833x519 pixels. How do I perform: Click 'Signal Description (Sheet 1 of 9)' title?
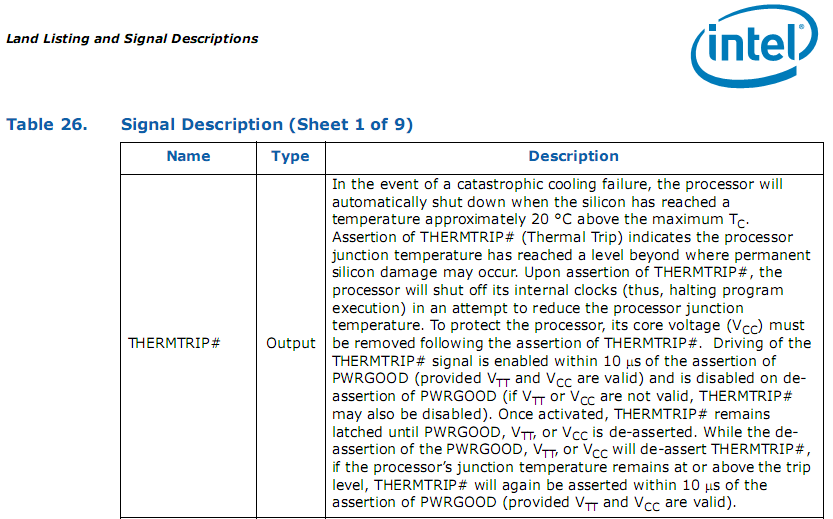(267, 124)
